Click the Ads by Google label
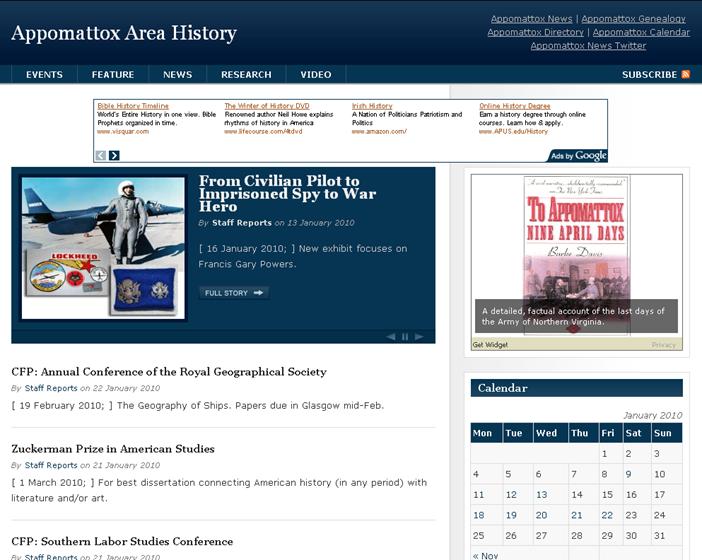Screen dimensions: 702x560 point(578,156)
